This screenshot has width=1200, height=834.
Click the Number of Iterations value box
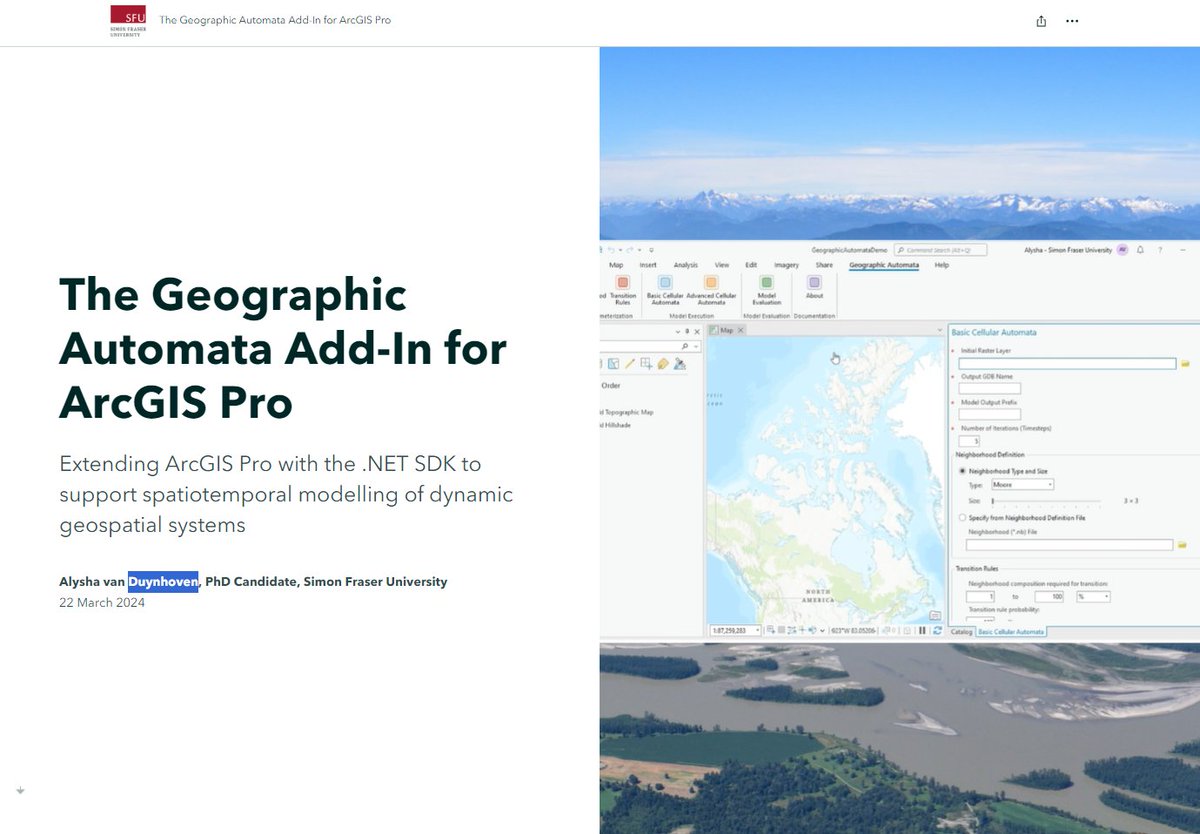point(968,440)
